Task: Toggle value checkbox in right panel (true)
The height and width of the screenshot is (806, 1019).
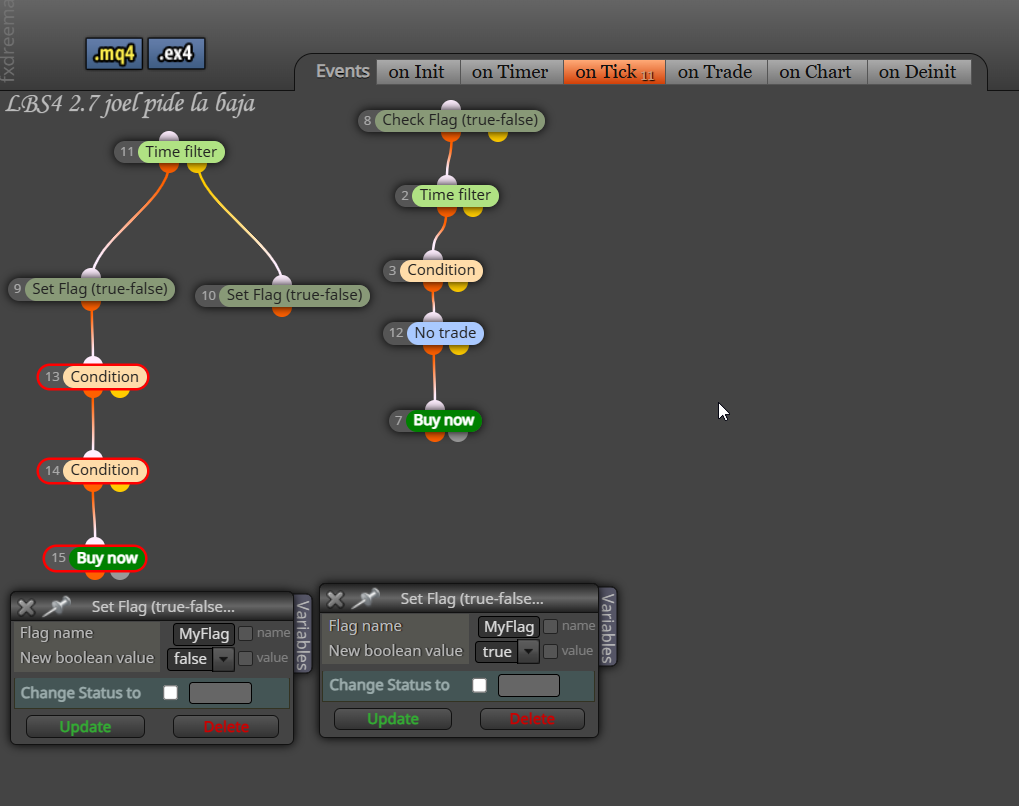Action: (x=550, y=651)
